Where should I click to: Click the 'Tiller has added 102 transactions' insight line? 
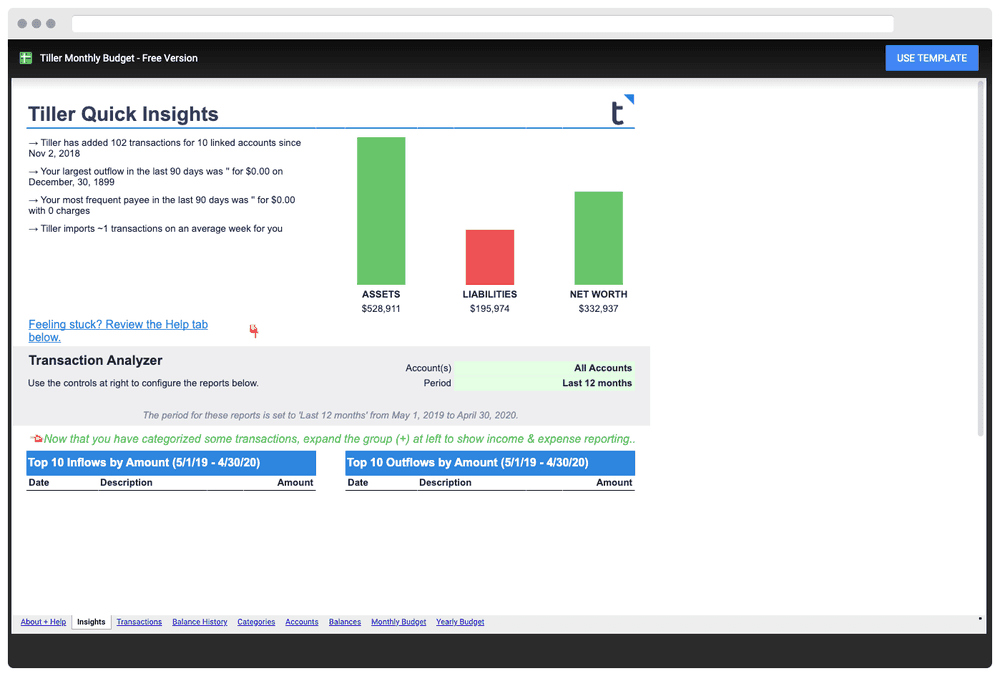[165, 148]
